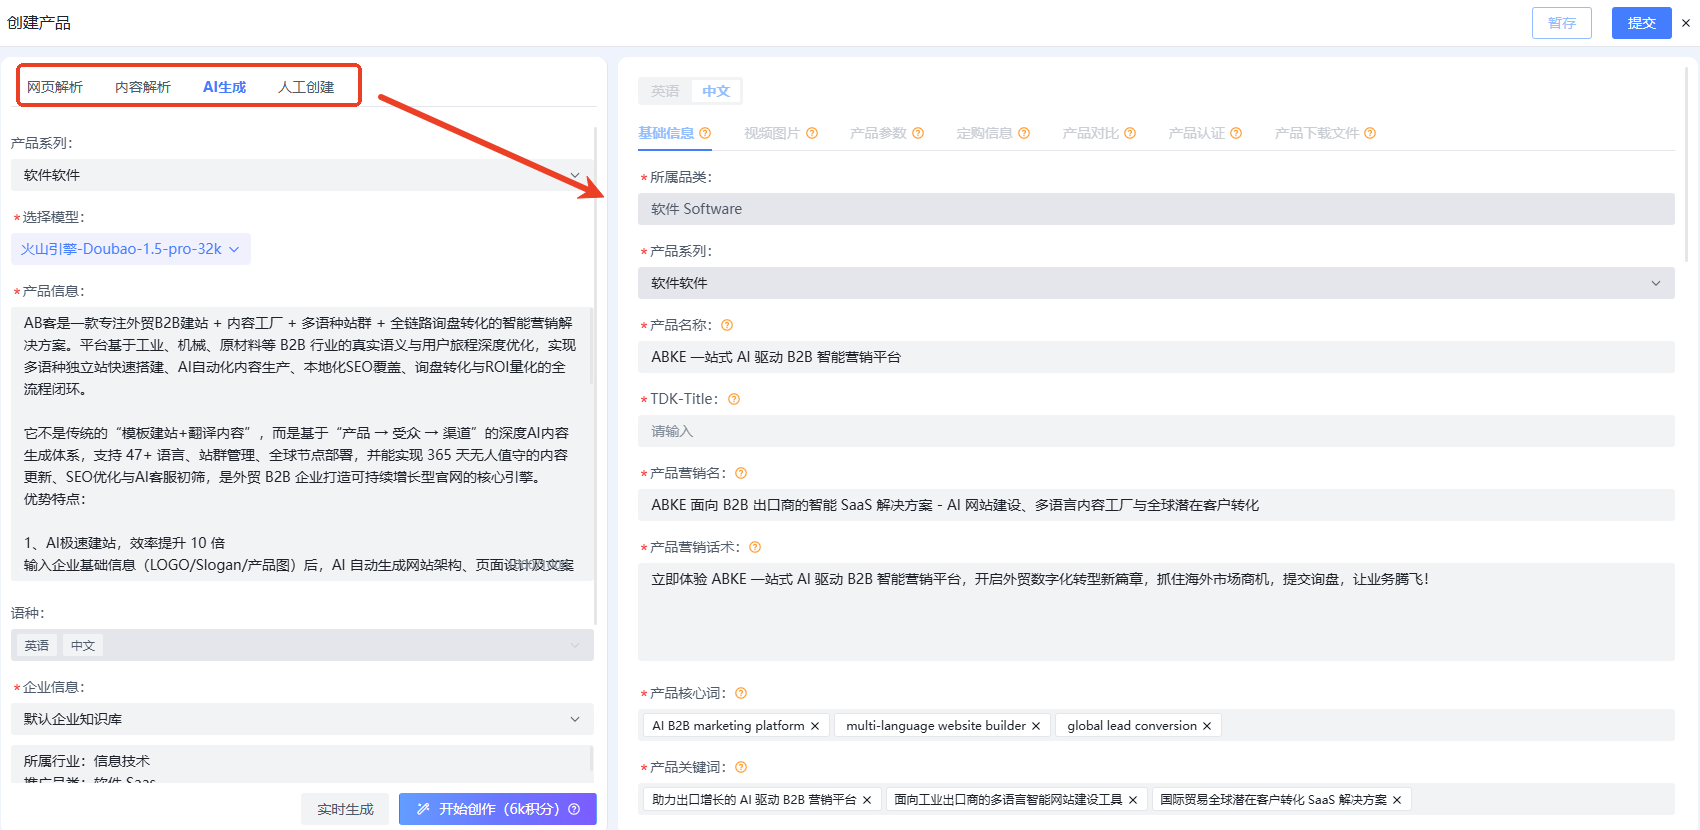Click the 提交 button
The width and height of the screenshot is (1700, 830).
[x=1641, y=23]
